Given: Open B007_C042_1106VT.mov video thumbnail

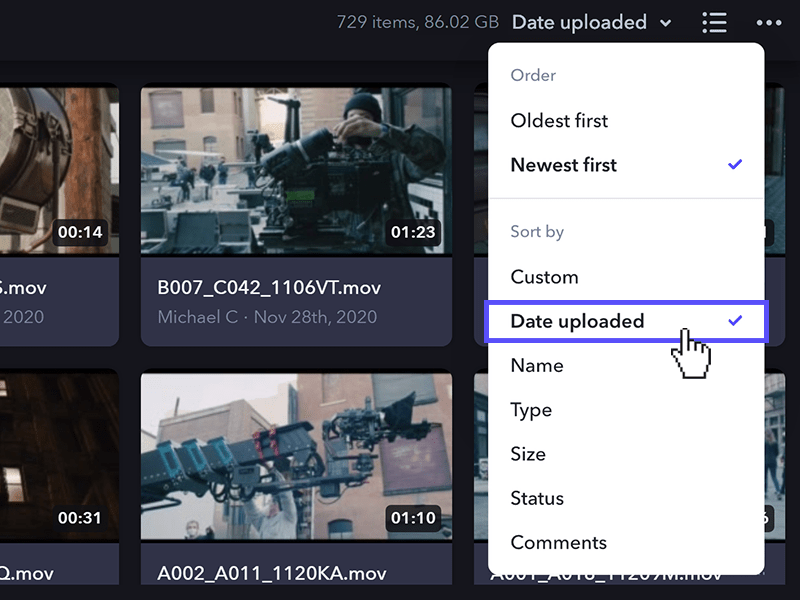Looking at the screenshot, I should coord(296,170).
